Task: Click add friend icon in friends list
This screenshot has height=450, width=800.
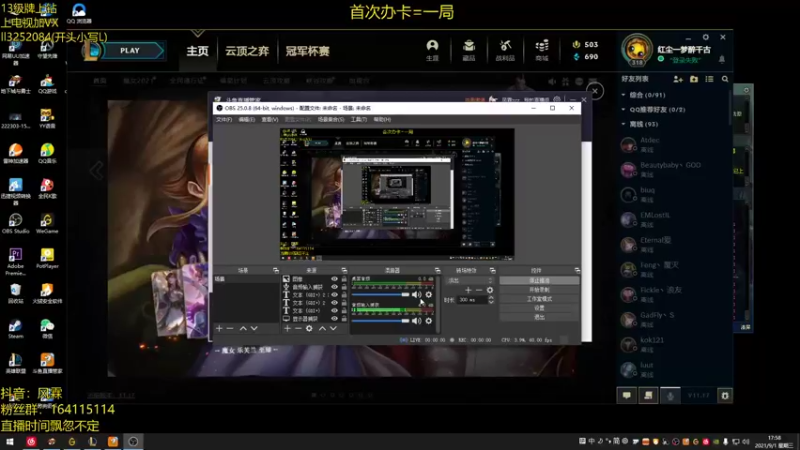Action: point(678,79)
